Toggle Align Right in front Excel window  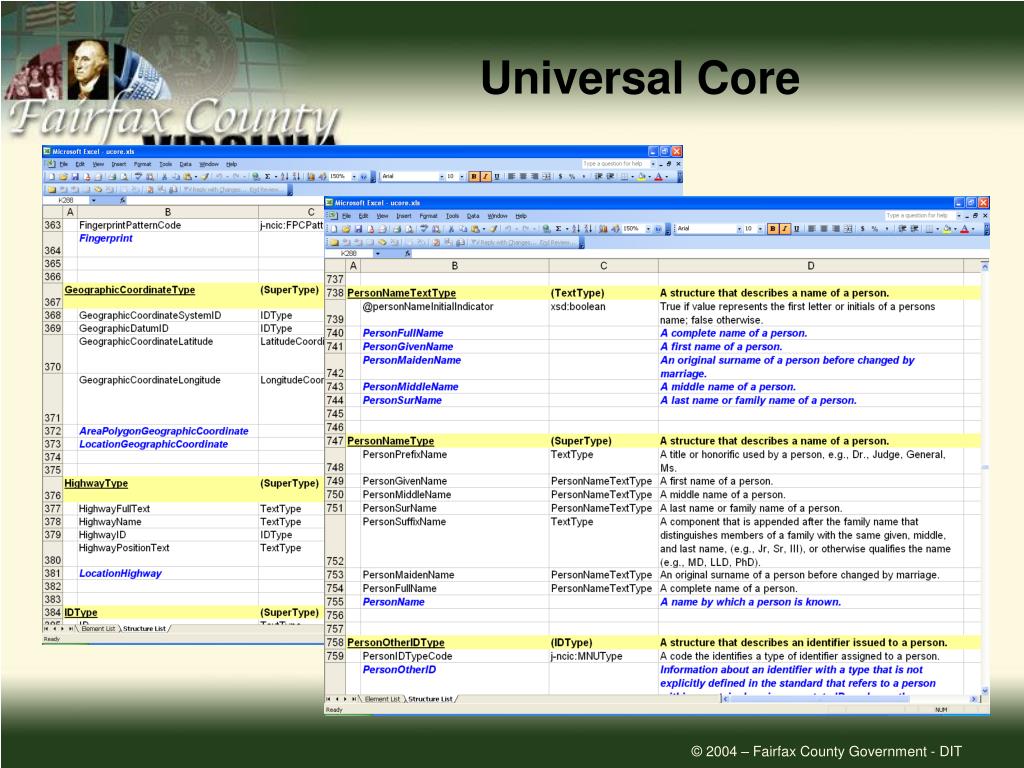point(836,229)
